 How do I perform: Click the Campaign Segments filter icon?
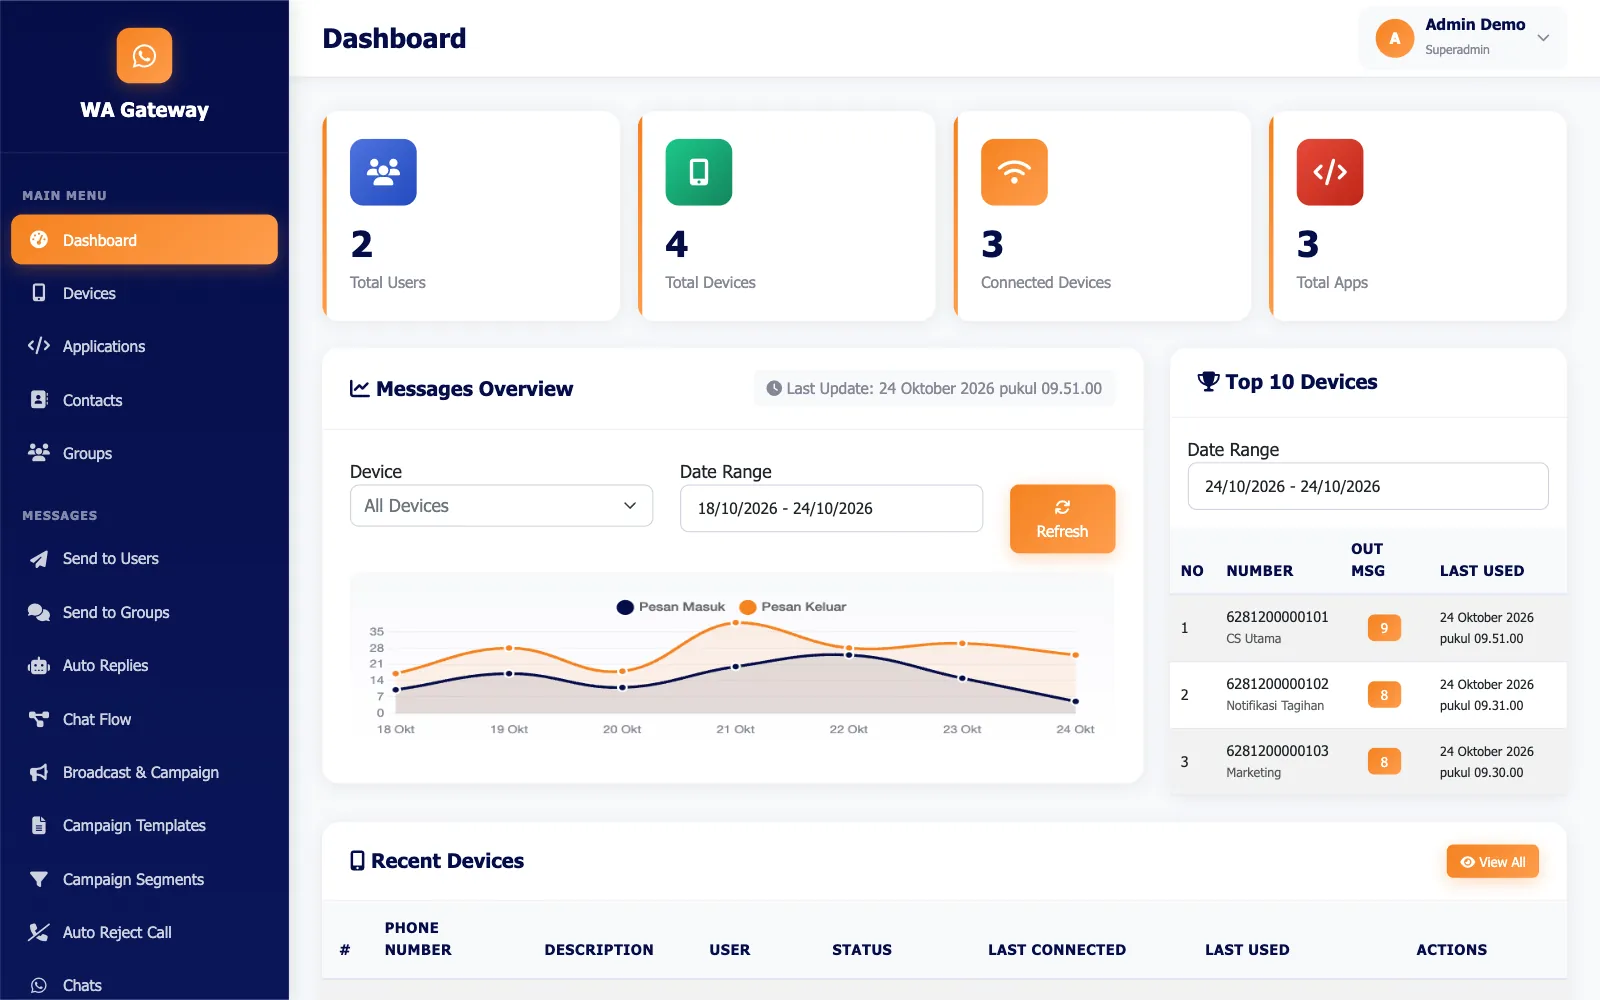pos(39,879)
